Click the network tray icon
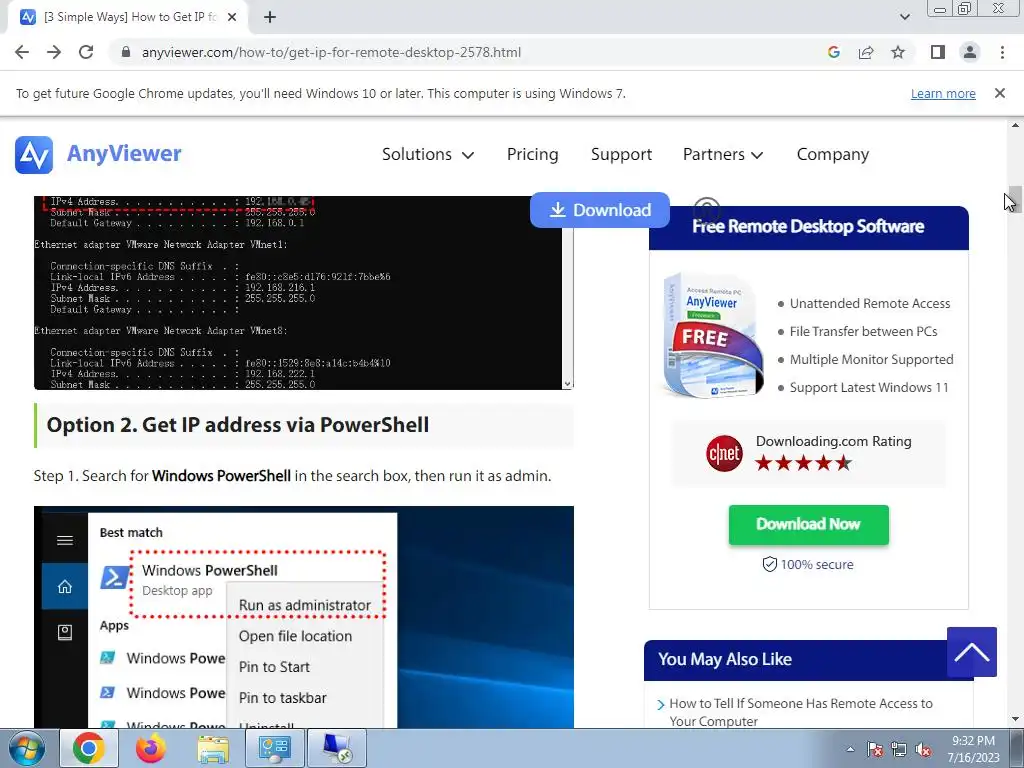Image resolution: width=1024 pixels, height=768 pixels. point(899,749)
